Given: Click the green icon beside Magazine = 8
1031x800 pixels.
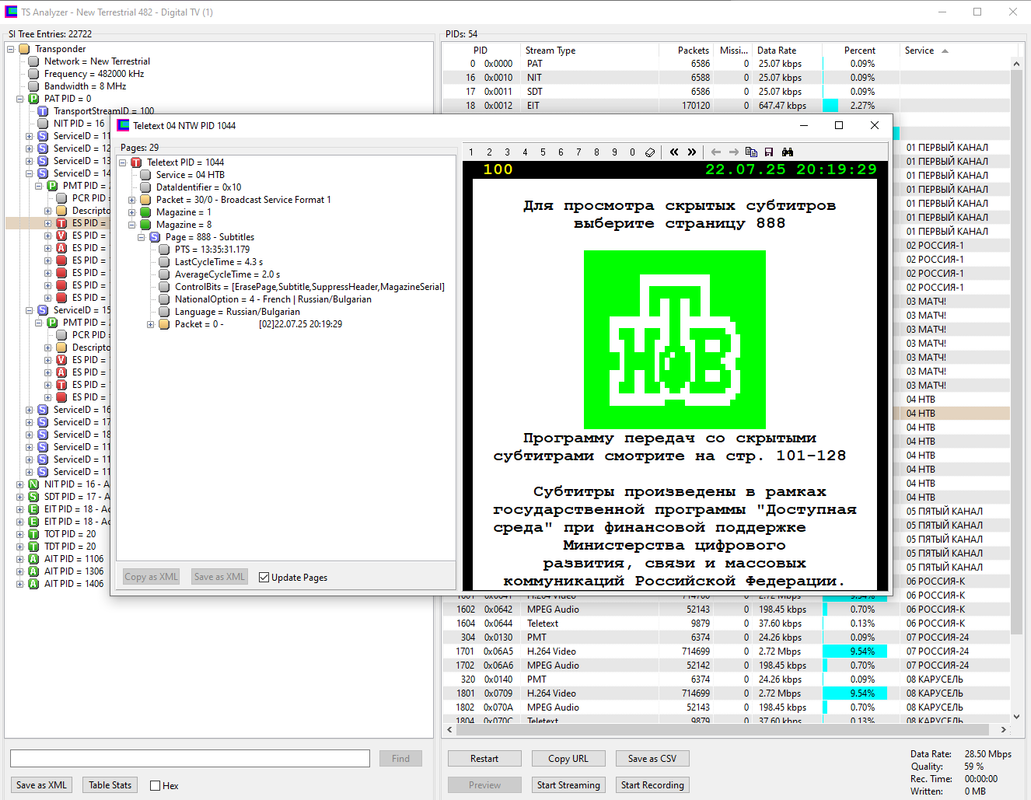Looking at the screenshot, I should click(145, 225).
